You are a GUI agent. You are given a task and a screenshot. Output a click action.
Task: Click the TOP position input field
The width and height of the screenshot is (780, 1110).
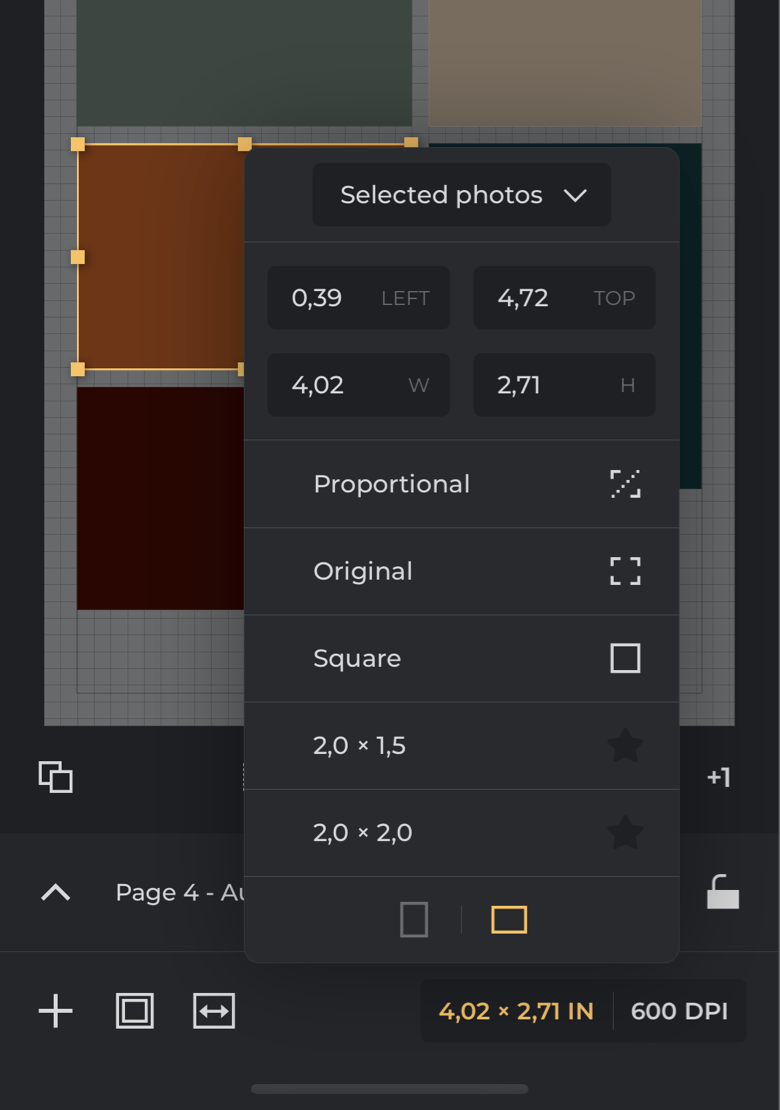564,298
